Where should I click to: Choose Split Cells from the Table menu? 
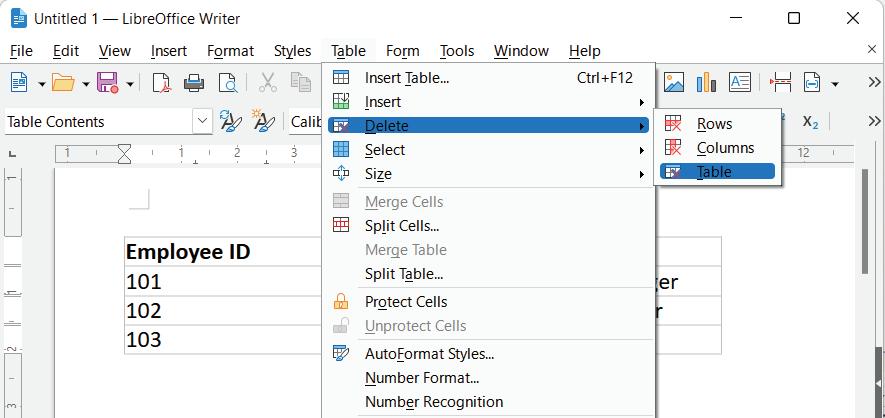402,226
